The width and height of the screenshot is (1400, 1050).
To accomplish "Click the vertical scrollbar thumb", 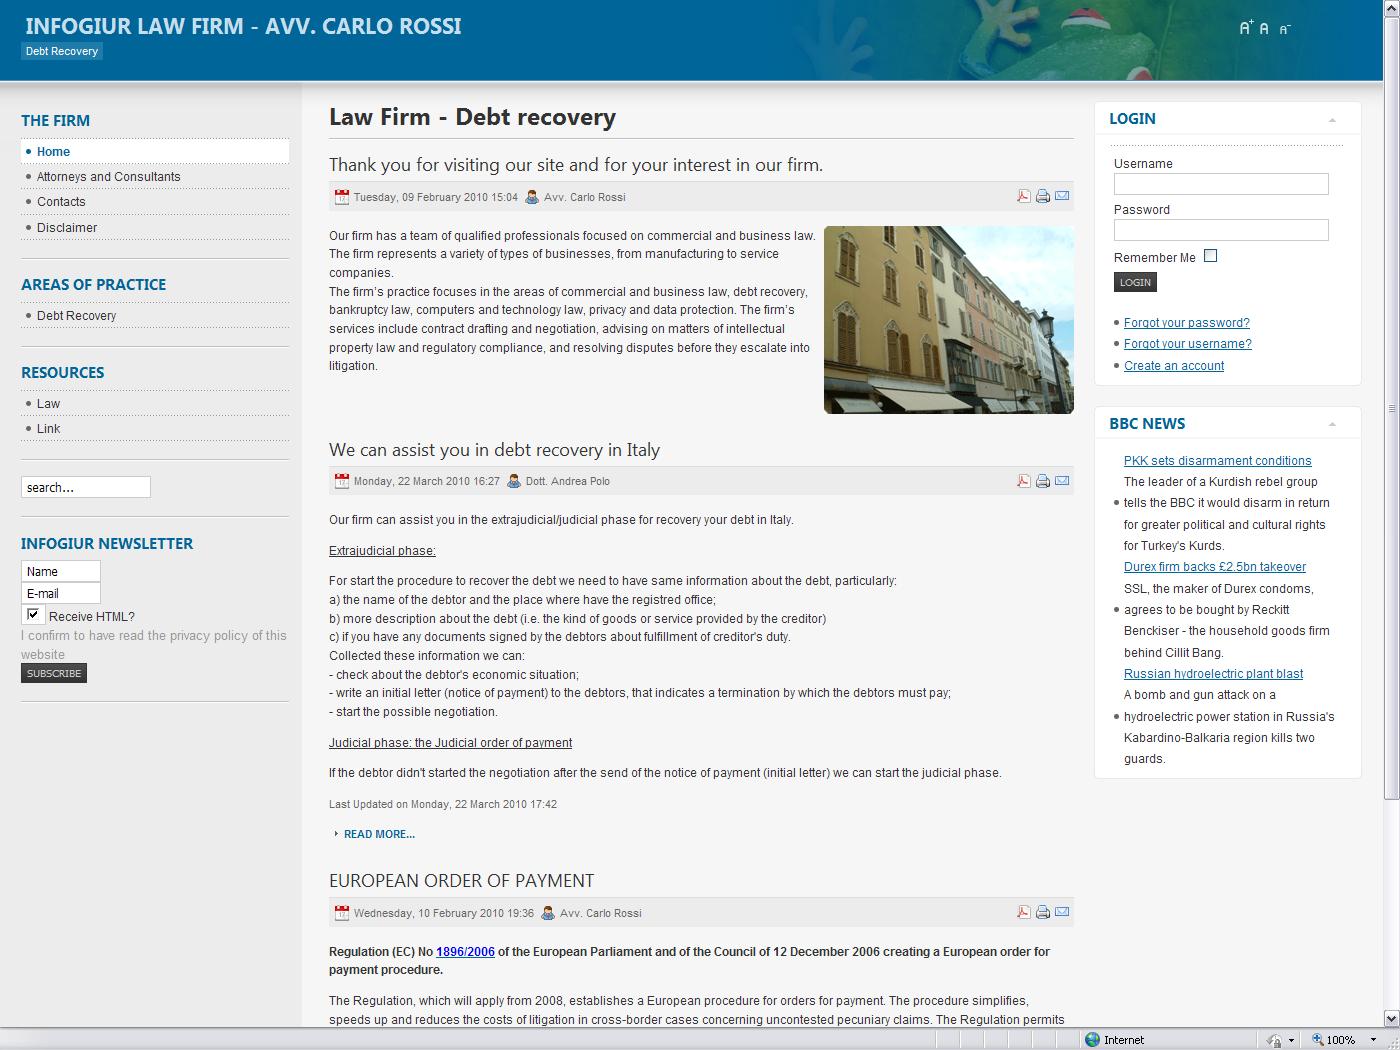I will (x=1391, y=408).
